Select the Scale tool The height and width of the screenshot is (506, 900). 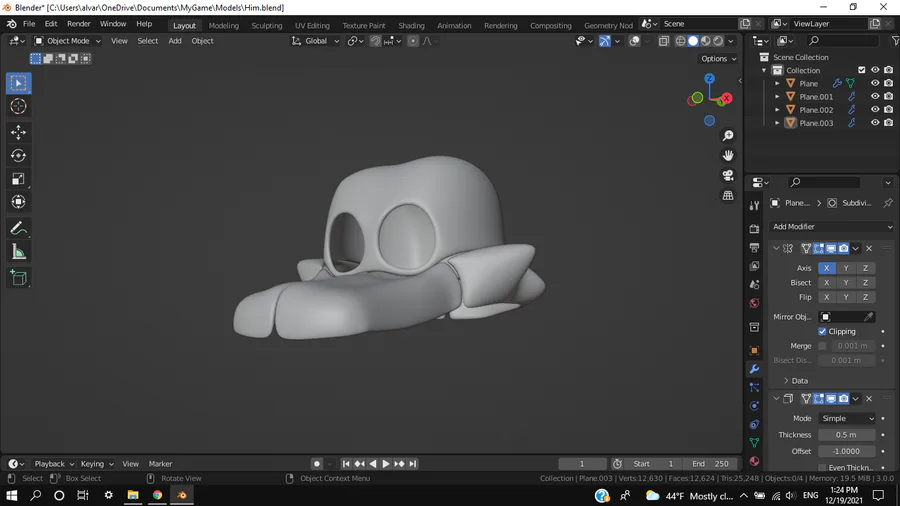tap(18, 179)
